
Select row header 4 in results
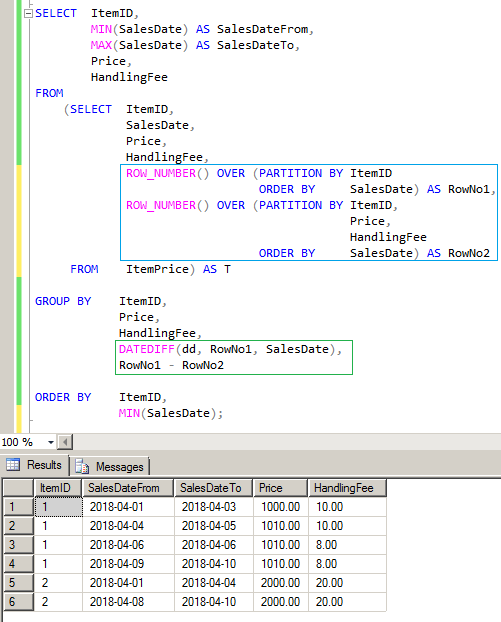(x=18, y=564)
